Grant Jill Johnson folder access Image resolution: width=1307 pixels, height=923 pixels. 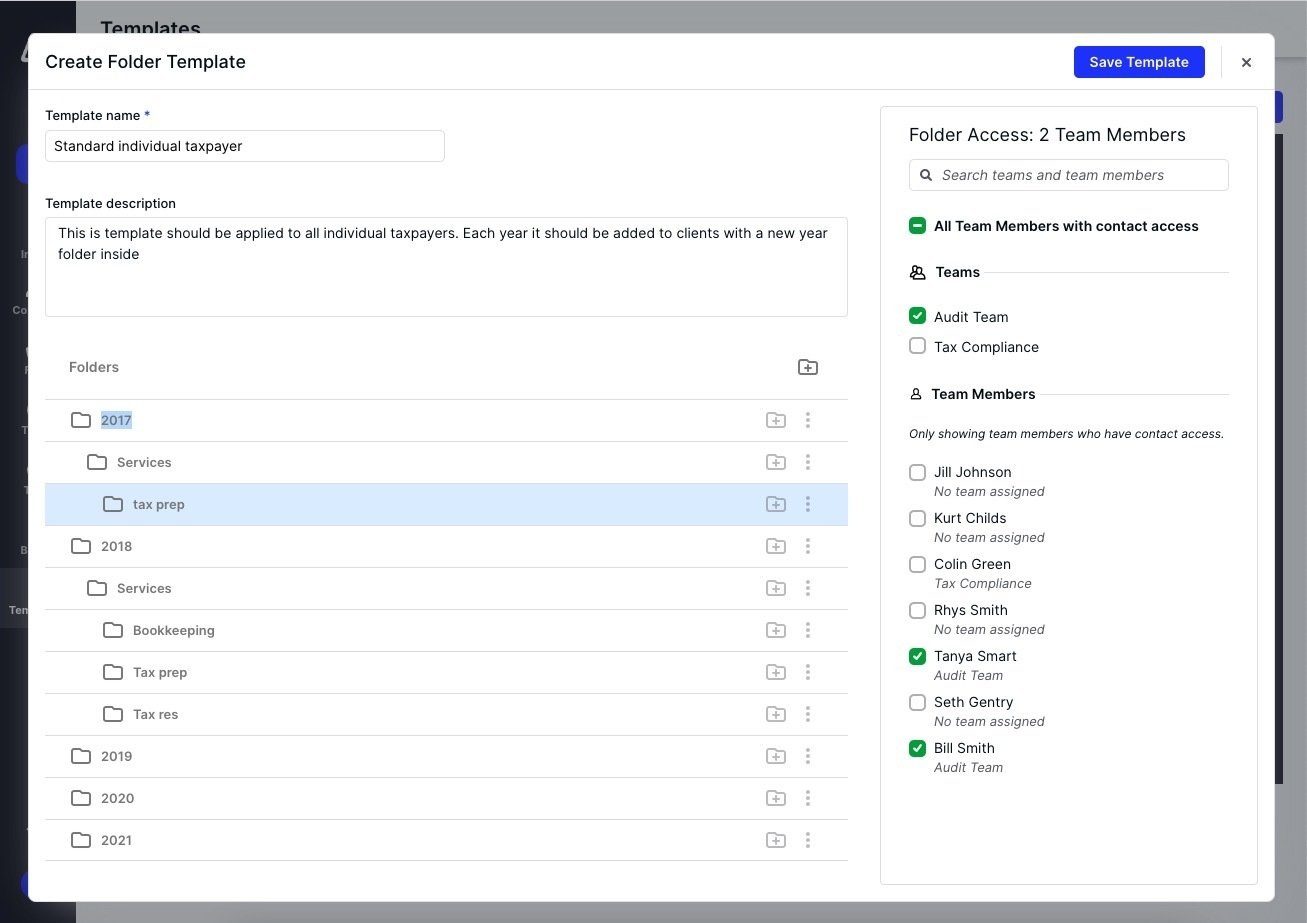click(x=917, y=472)
